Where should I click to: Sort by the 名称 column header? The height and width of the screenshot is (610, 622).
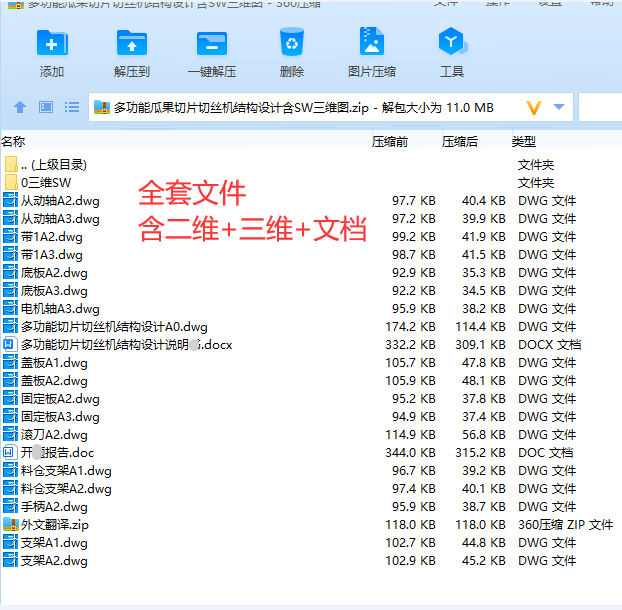[13, 142]
